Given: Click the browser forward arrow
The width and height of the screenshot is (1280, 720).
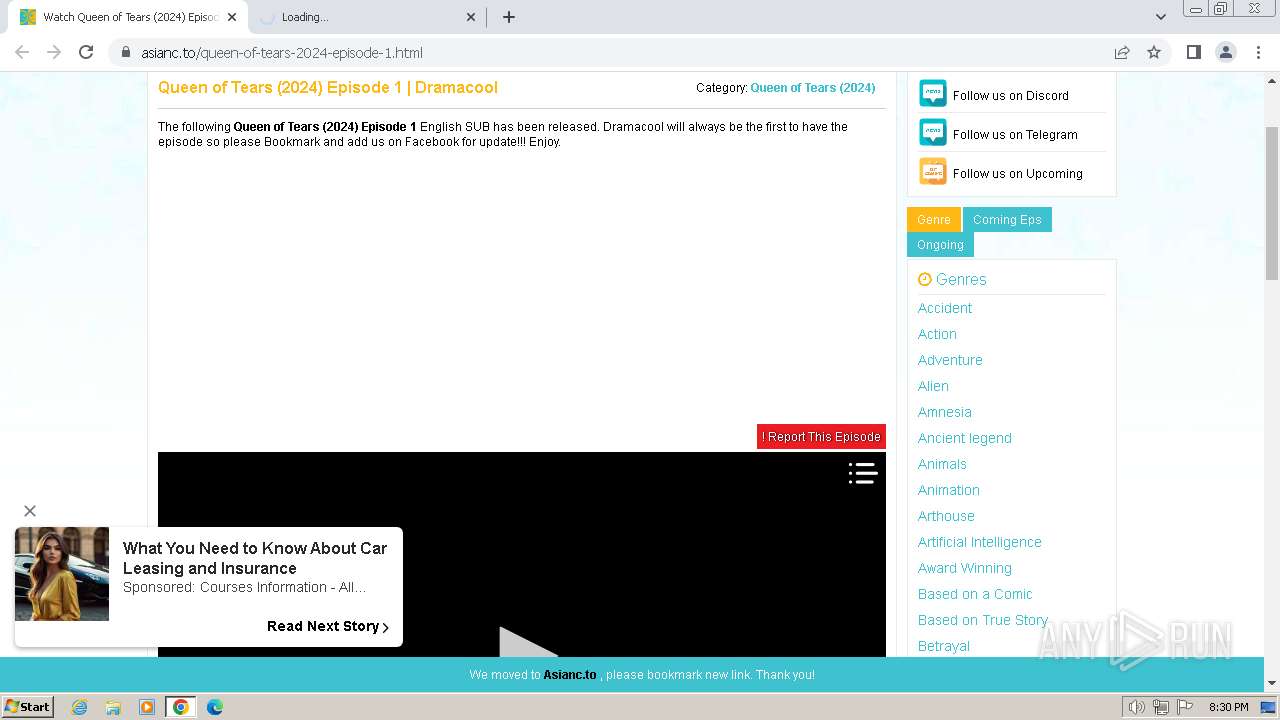Looking at the screenshot, I should [54, 52].
